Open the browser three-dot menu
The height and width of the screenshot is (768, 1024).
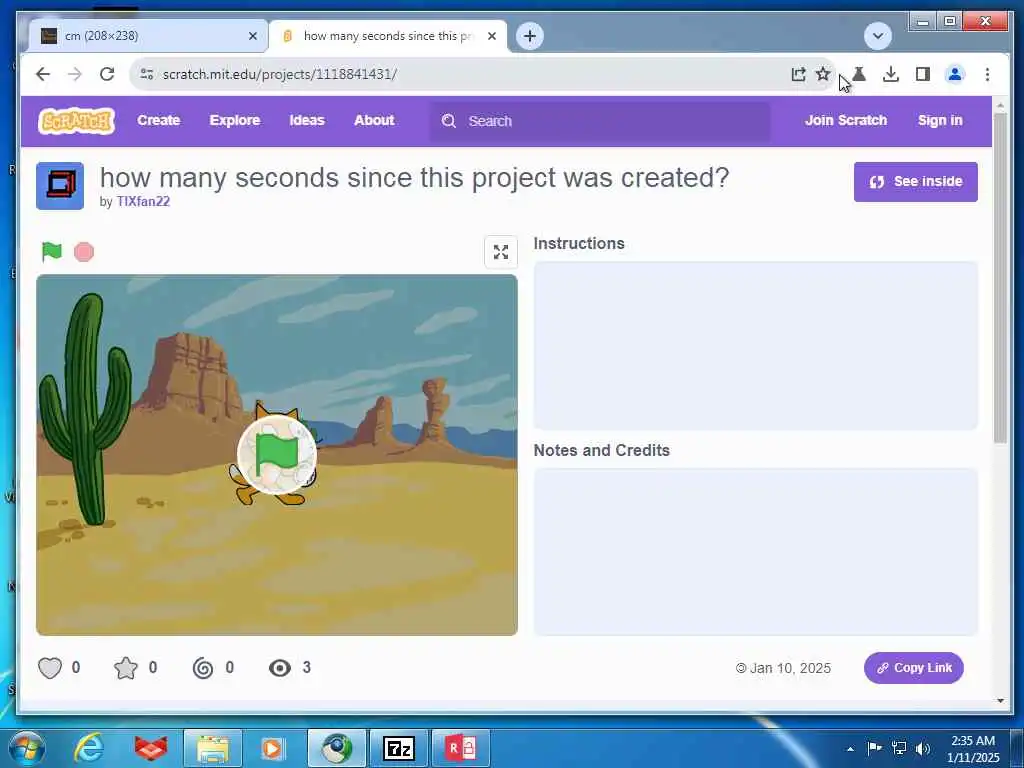tap(987, 74)
